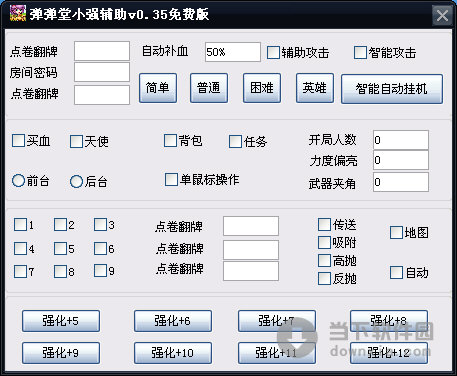Tick checkbox number 1

point(20,225)
